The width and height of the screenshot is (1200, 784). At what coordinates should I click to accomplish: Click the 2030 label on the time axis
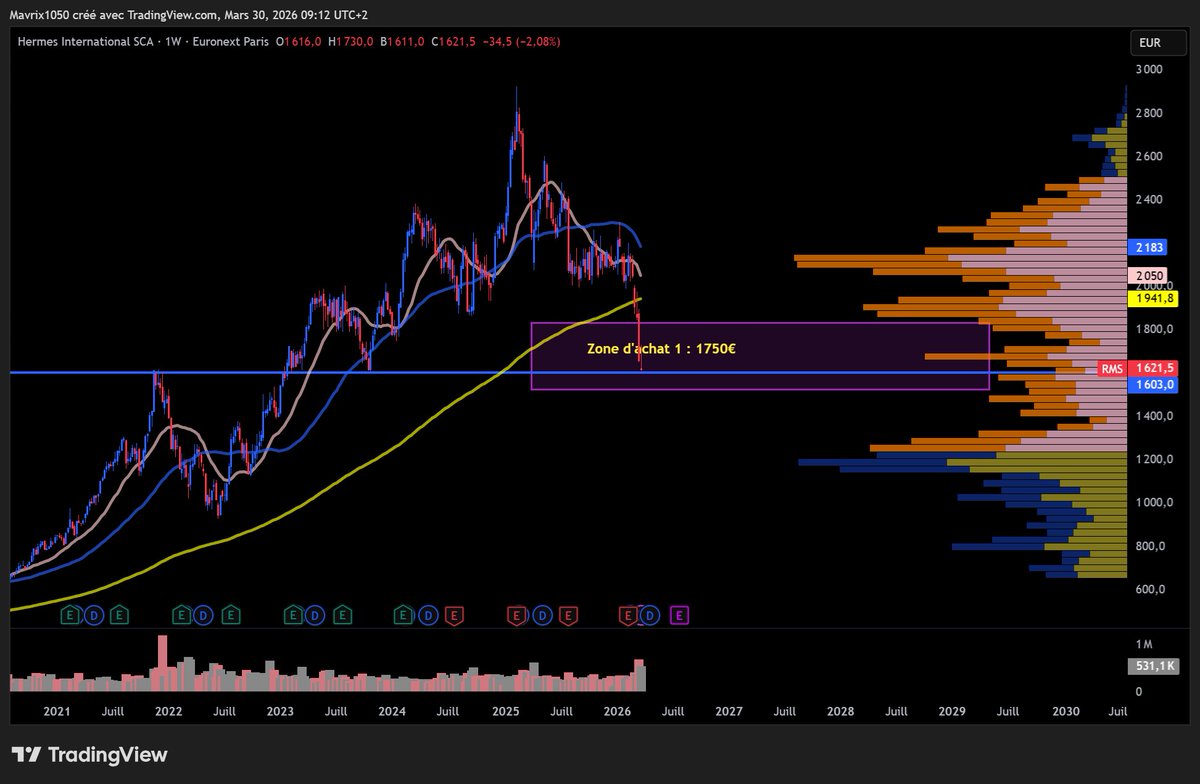coord(1066,711)
